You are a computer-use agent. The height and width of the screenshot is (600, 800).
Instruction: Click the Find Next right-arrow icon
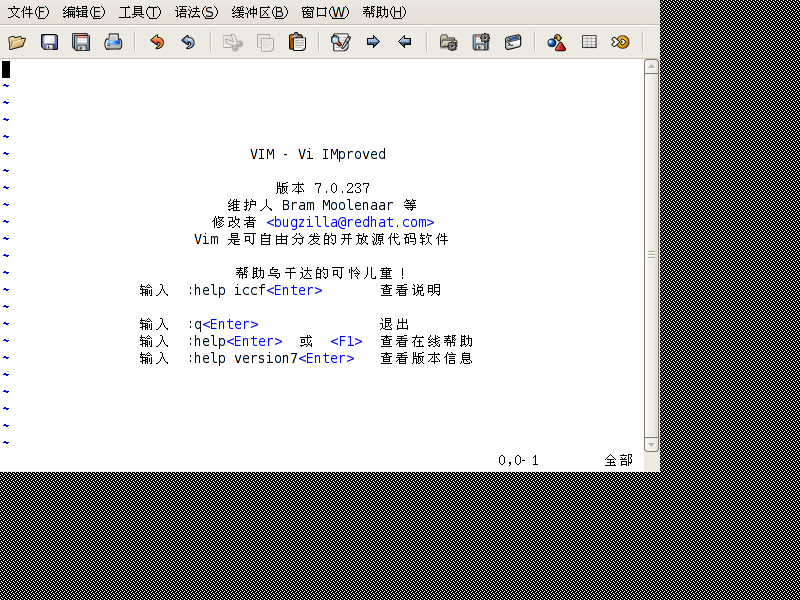pyautogui.click(x=373, y=42)
